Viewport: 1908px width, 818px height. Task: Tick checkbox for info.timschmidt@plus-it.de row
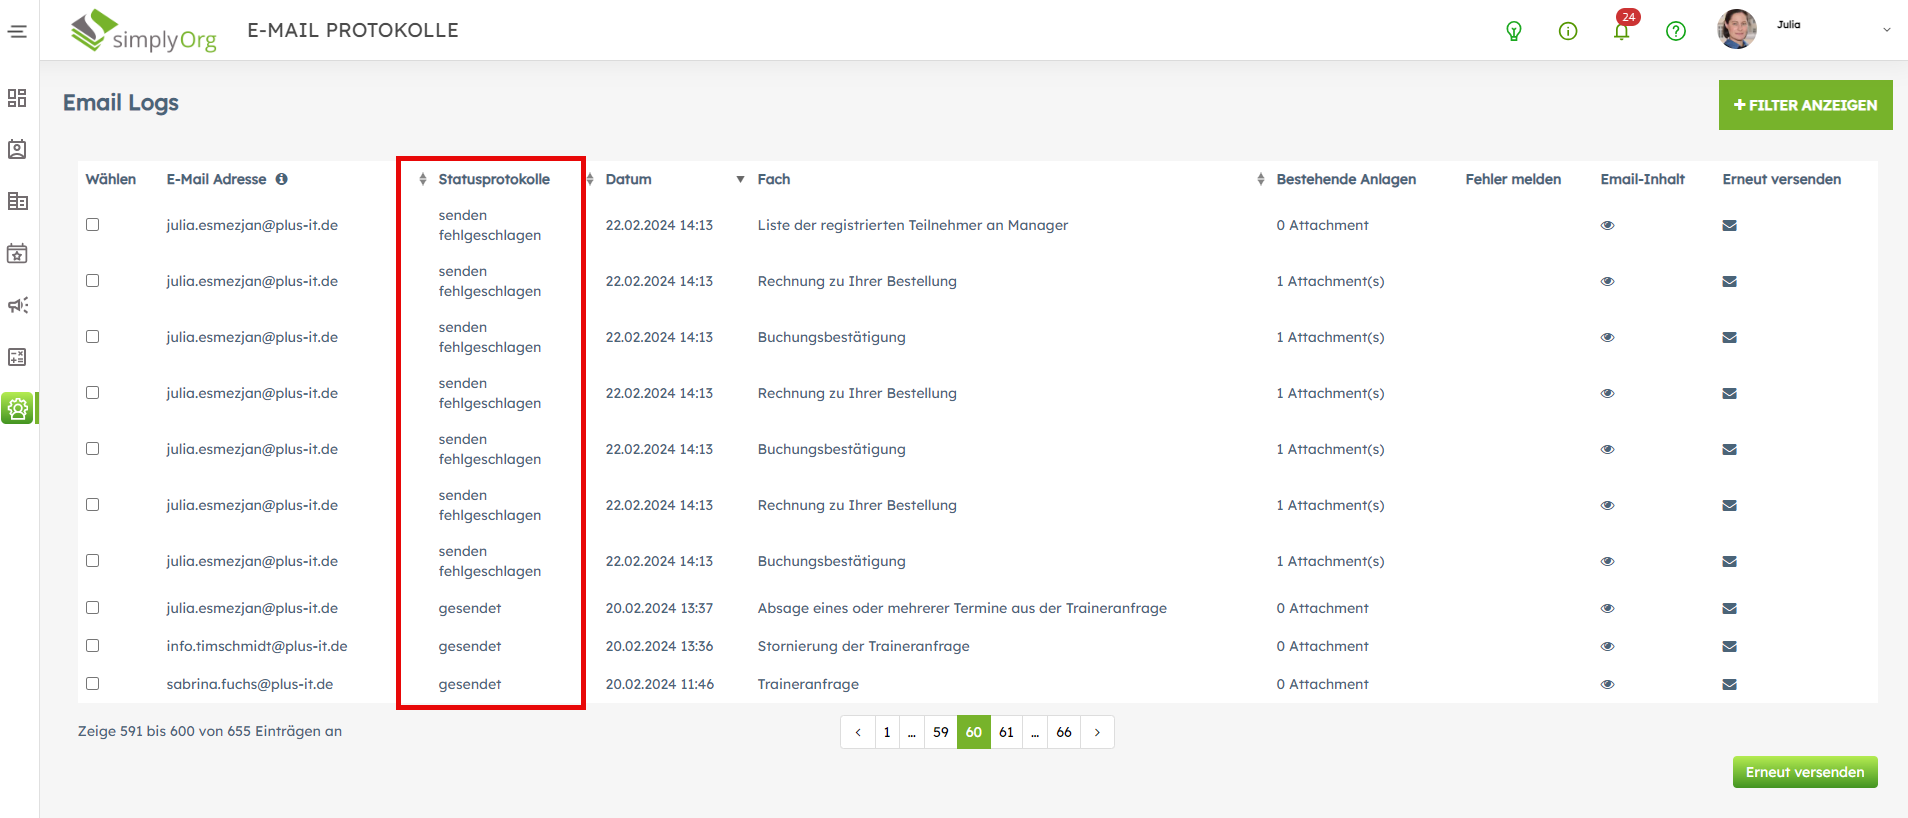[x=93, y=646]
